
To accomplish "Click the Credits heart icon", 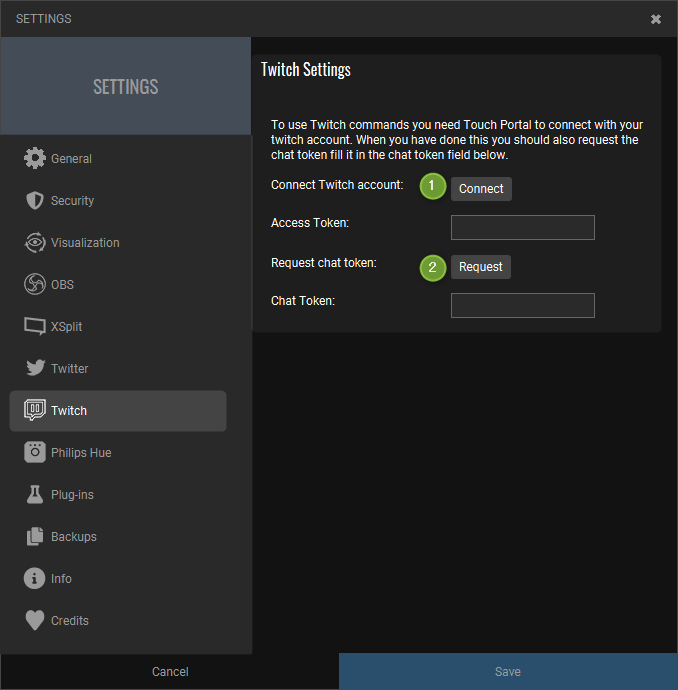I will [35, 620].
